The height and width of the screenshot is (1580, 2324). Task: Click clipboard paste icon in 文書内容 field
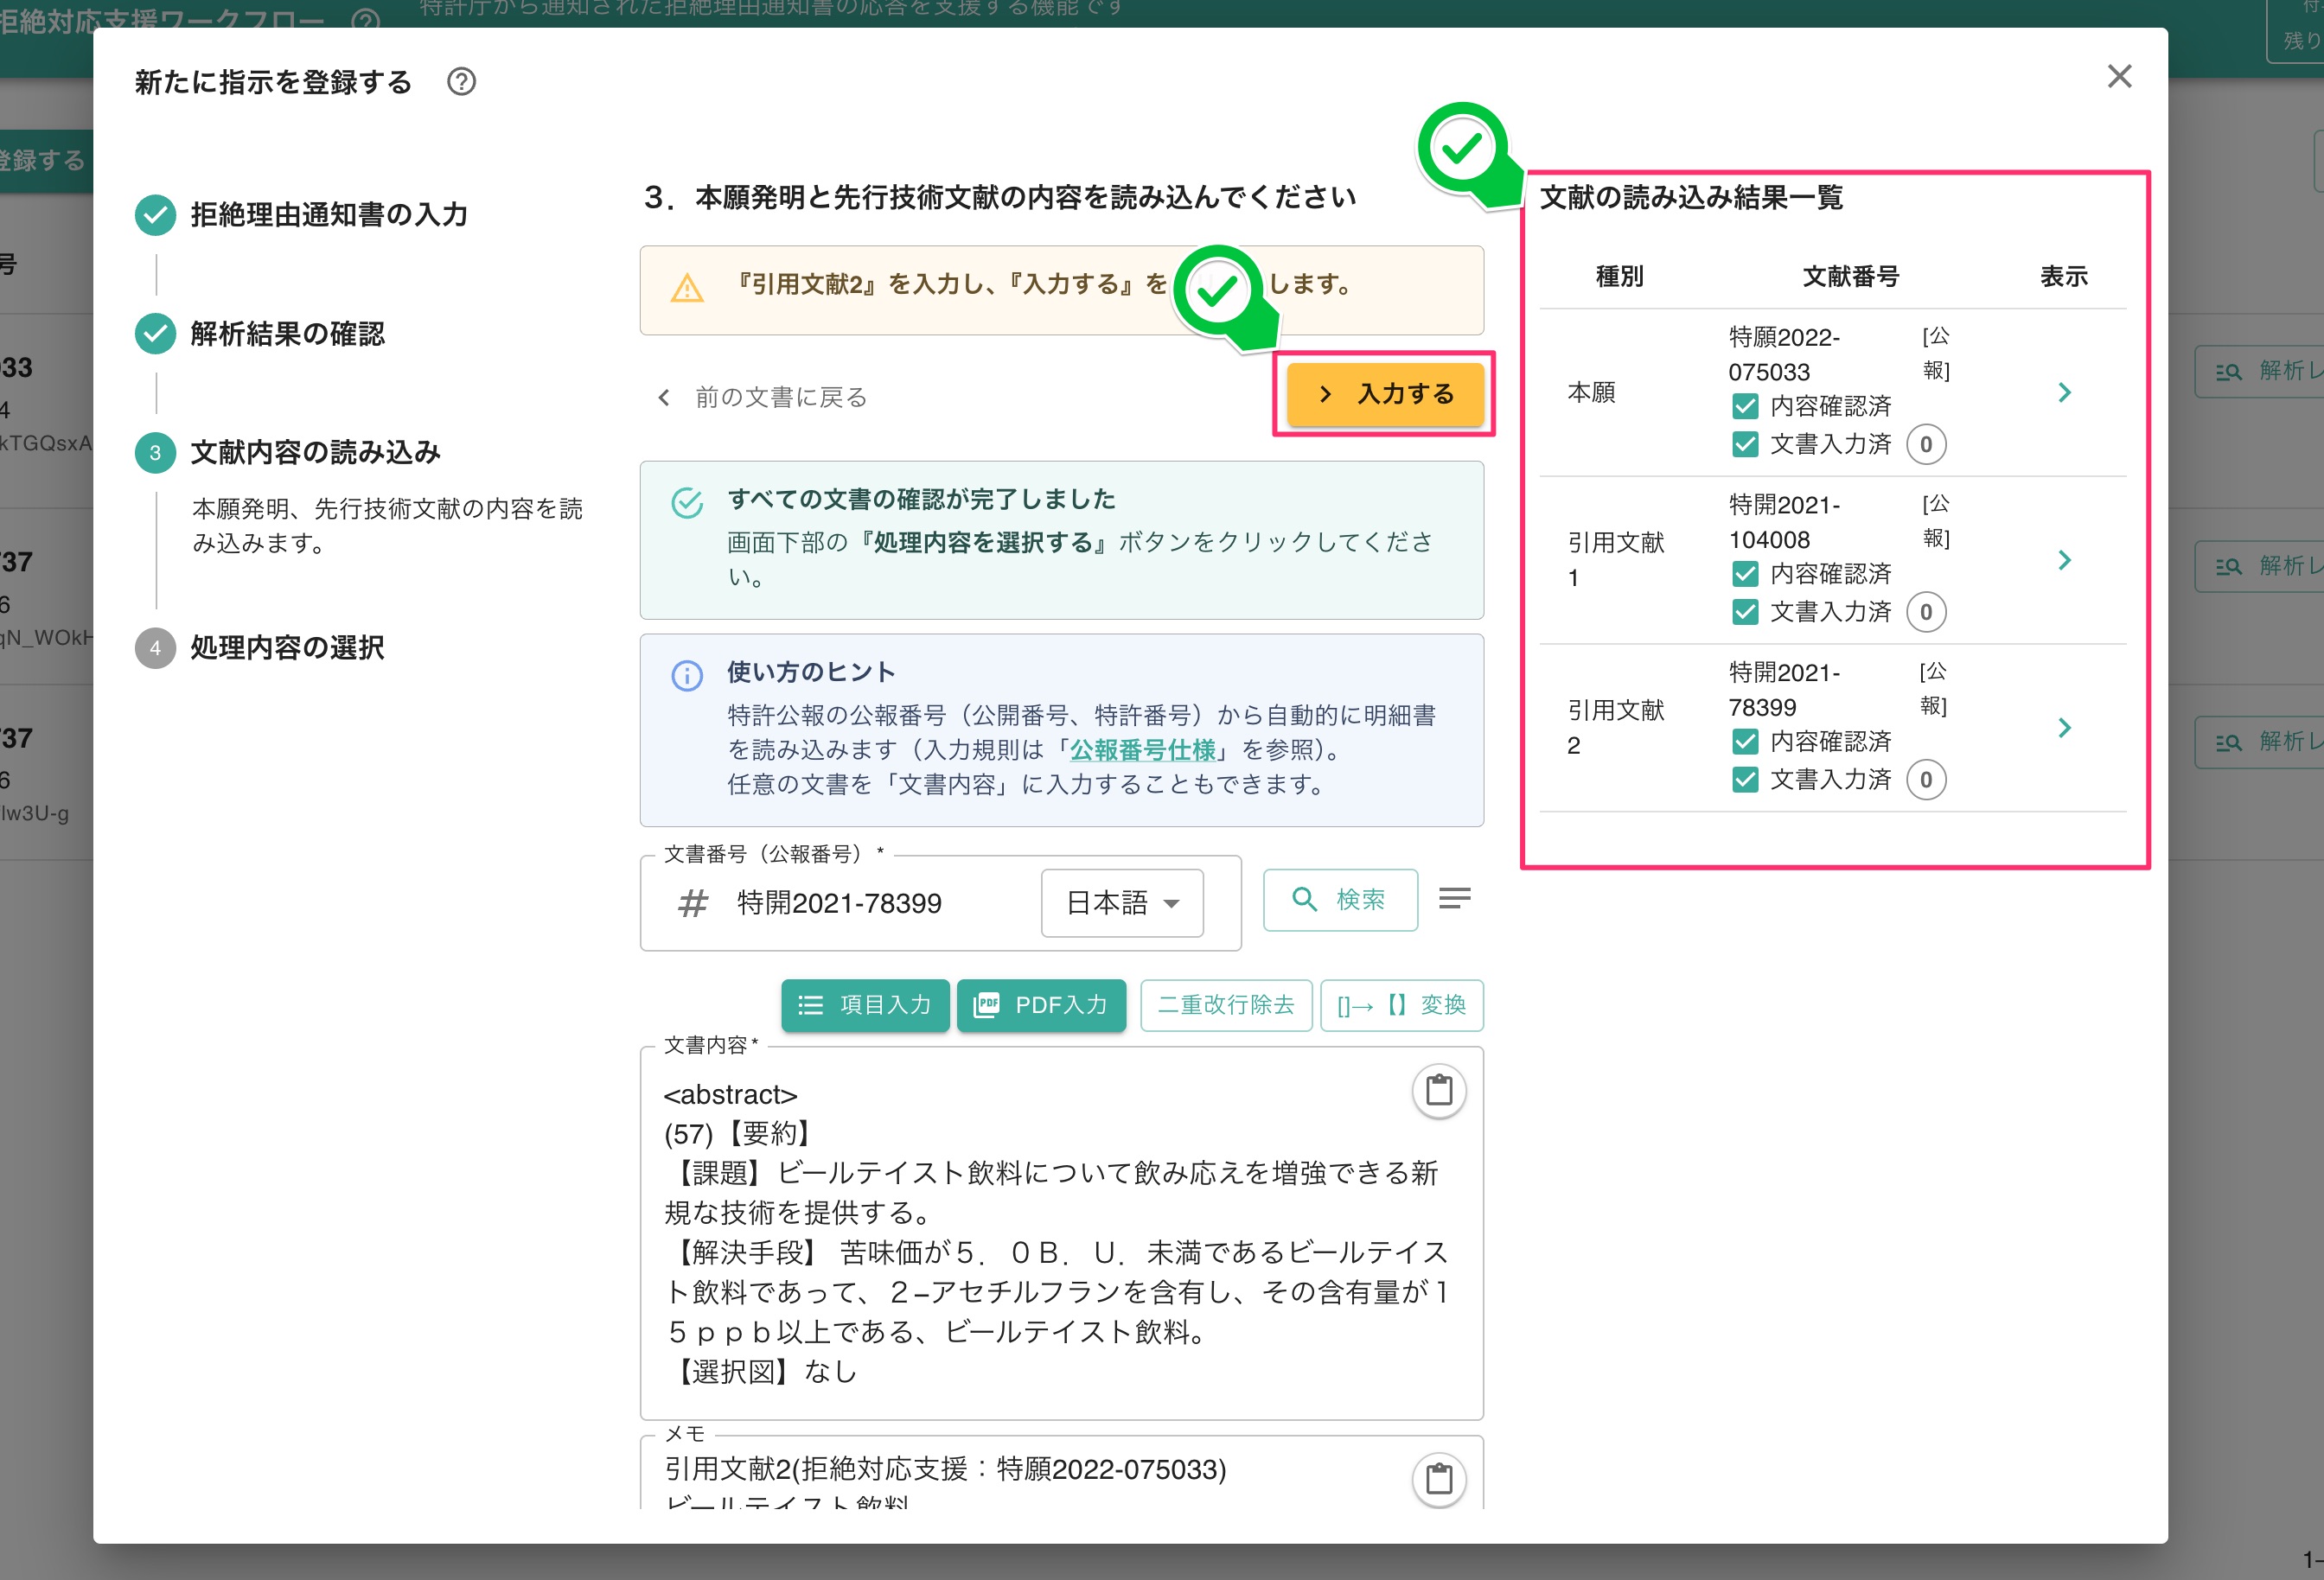[1439, 1090]
